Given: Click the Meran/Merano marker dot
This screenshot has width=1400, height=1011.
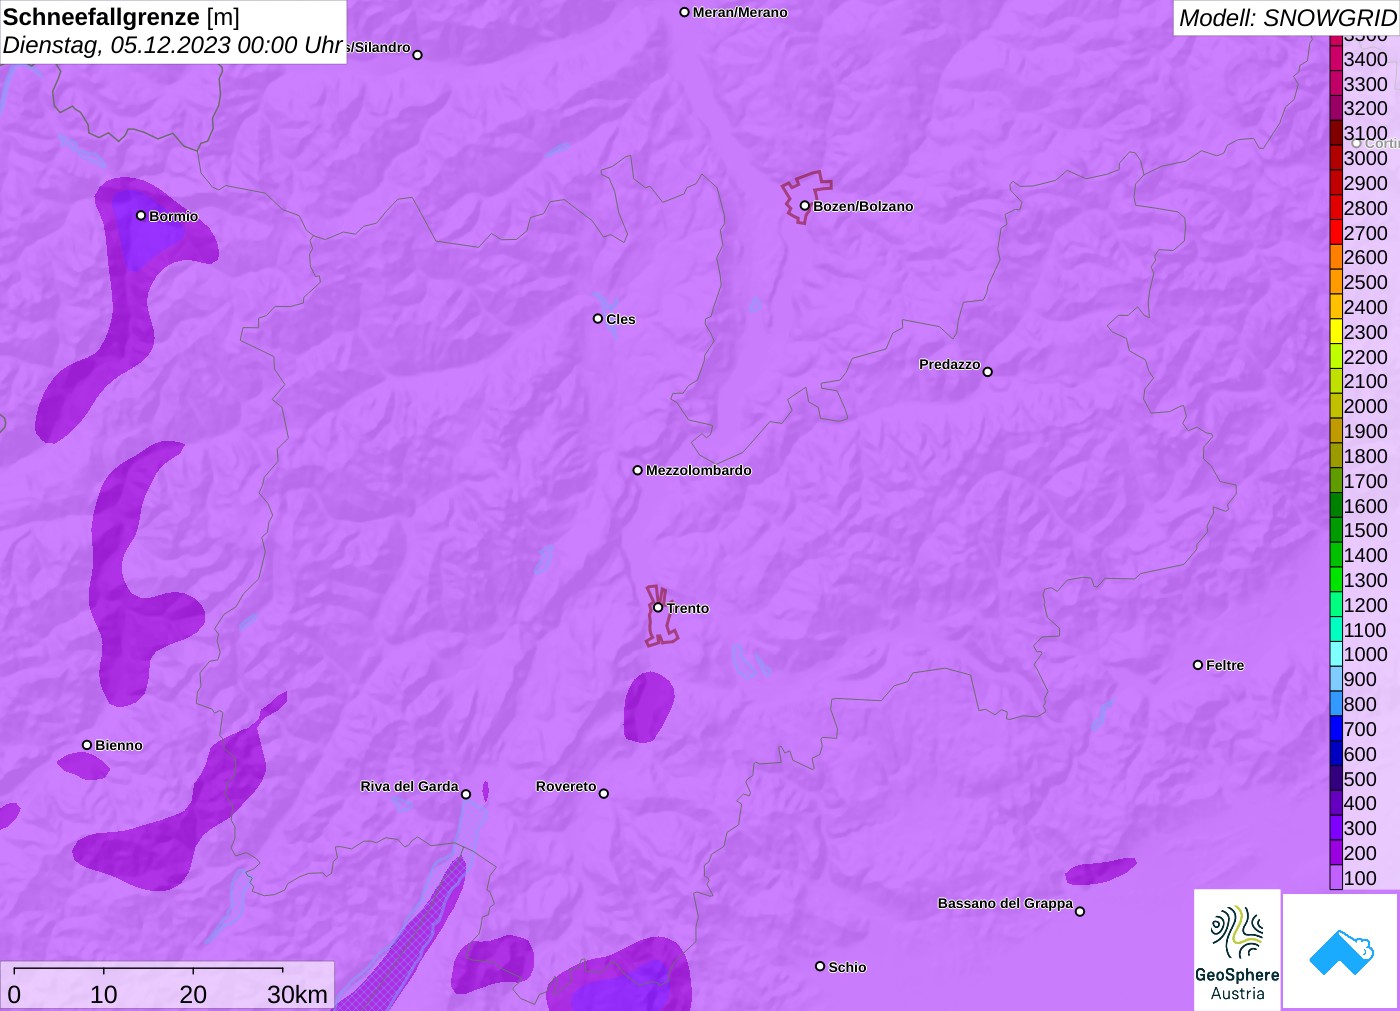Looking at the screenshot, I should 684,12.
